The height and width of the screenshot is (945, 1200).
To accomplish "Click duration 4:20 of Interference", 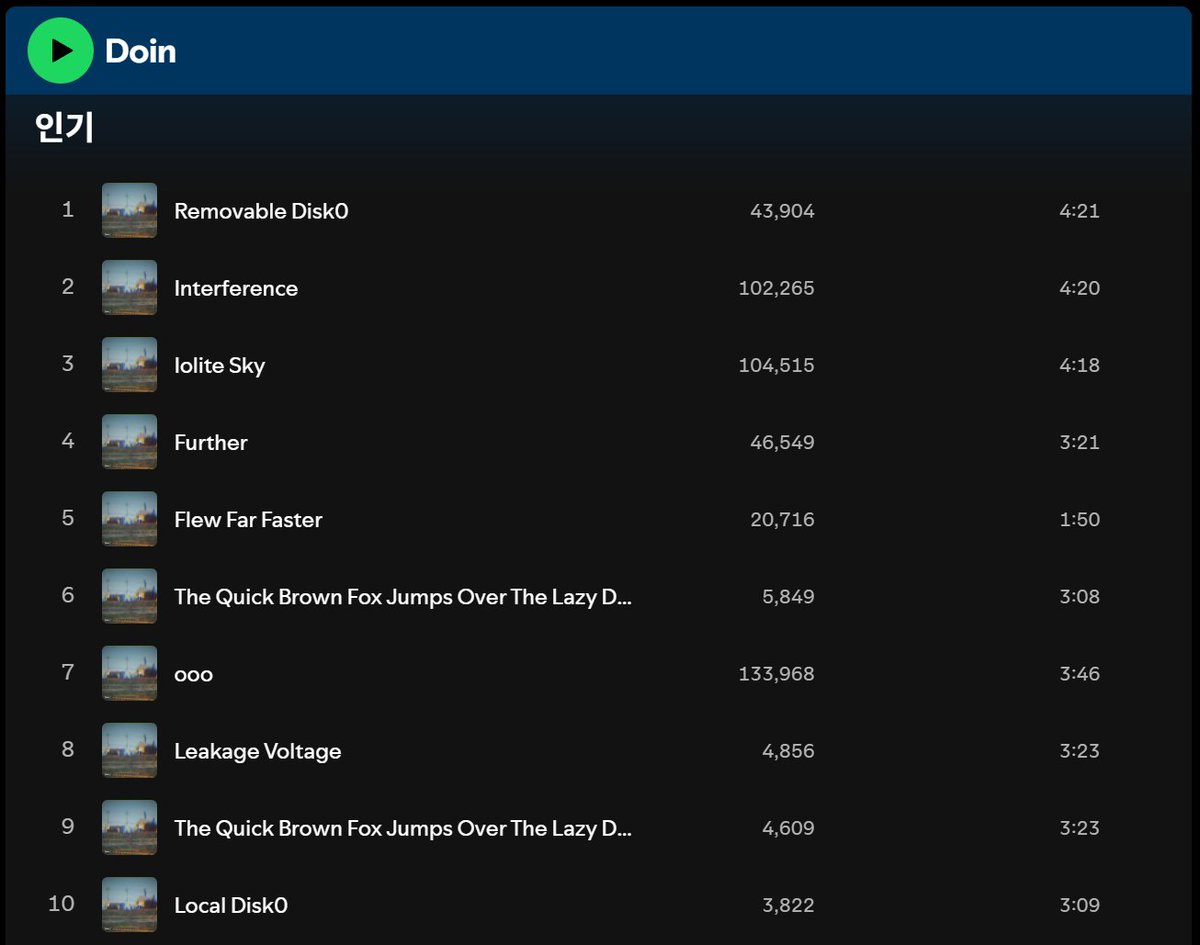I will [x=1080, y=288].
